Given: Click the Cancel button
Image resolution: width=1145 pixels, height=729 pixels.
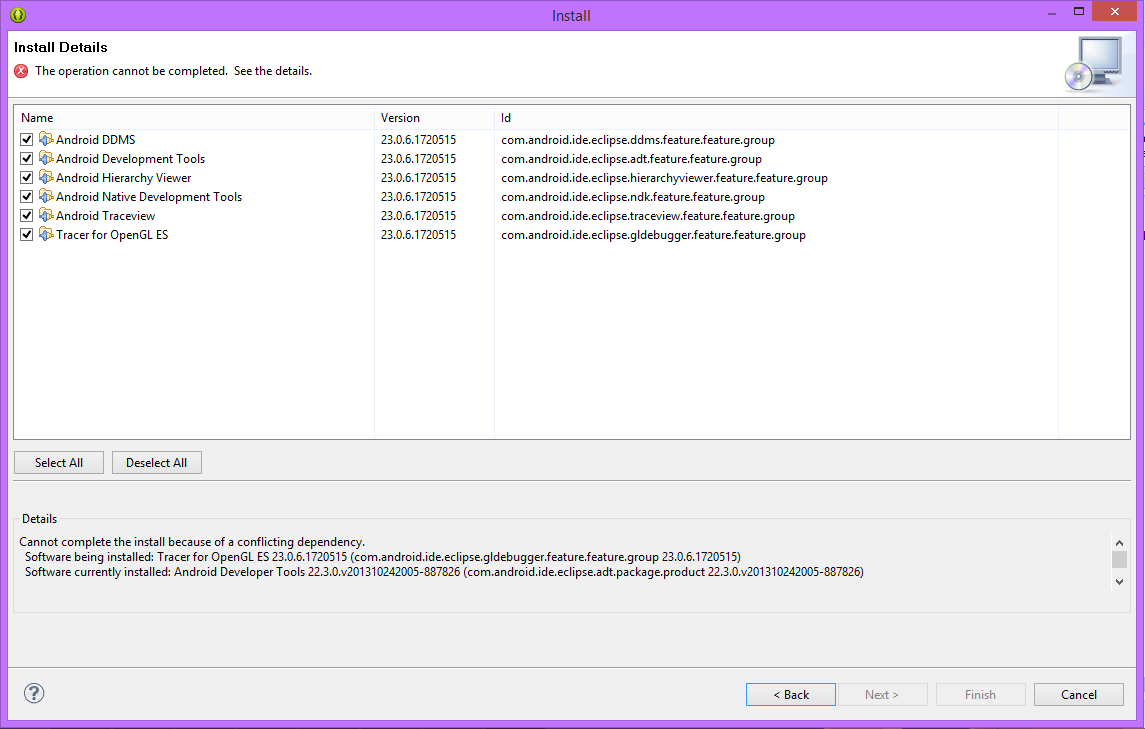Looking at the screenshot, I should 1079,695.
